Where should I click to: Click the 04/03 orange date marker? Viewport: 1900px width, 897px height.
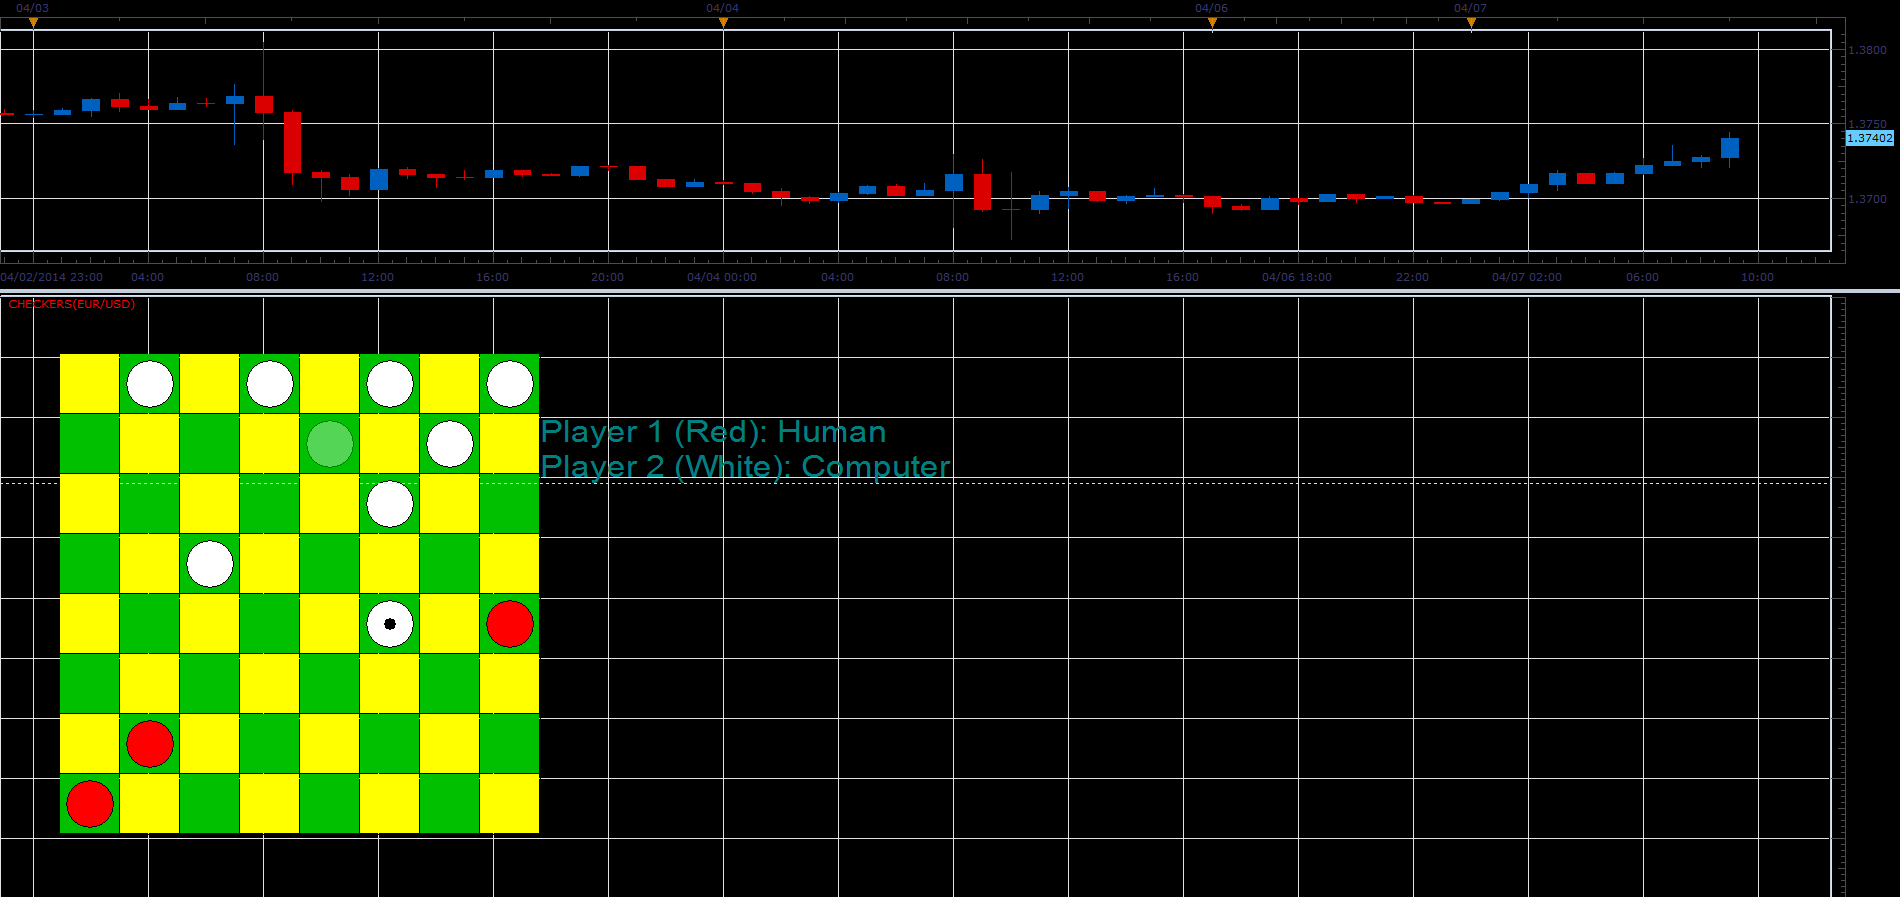pos(33,22)
